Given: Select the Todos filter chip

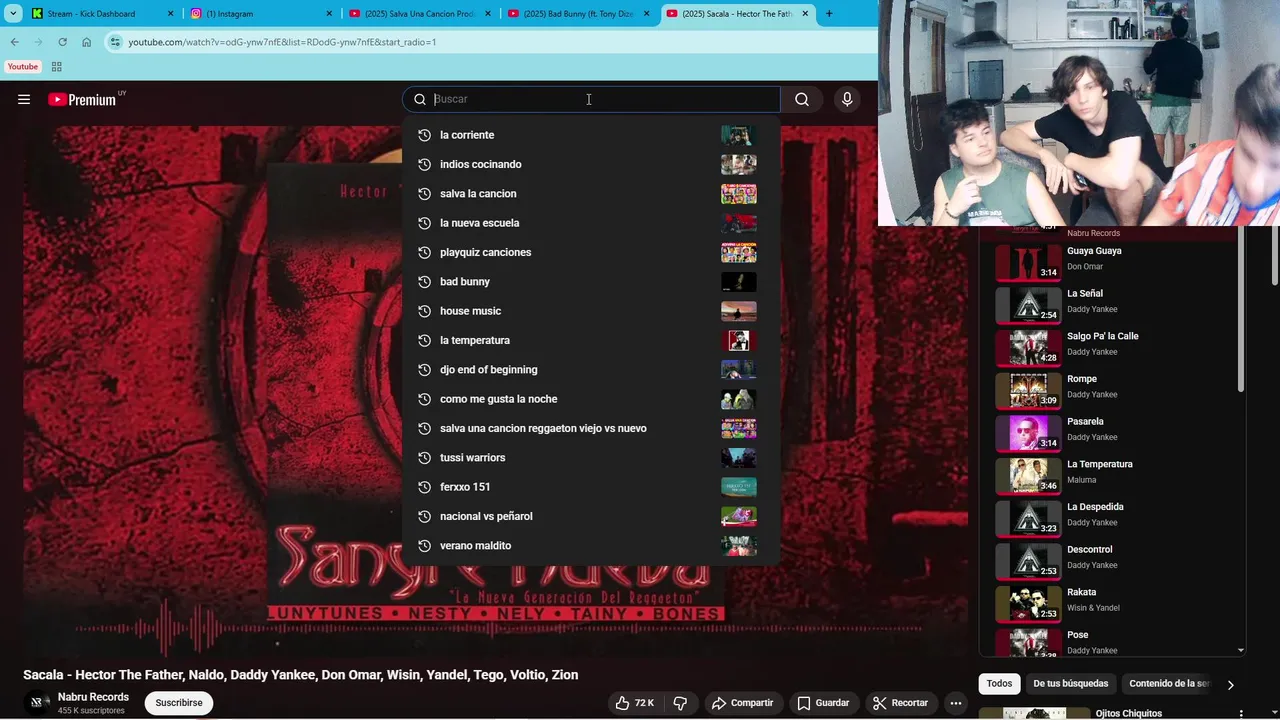Looking at the screenshot, I should click(x=999, y=684).
